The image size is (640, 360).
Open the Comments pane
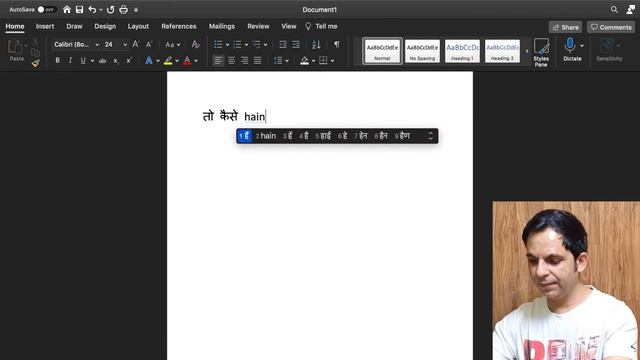click(611, 27)
